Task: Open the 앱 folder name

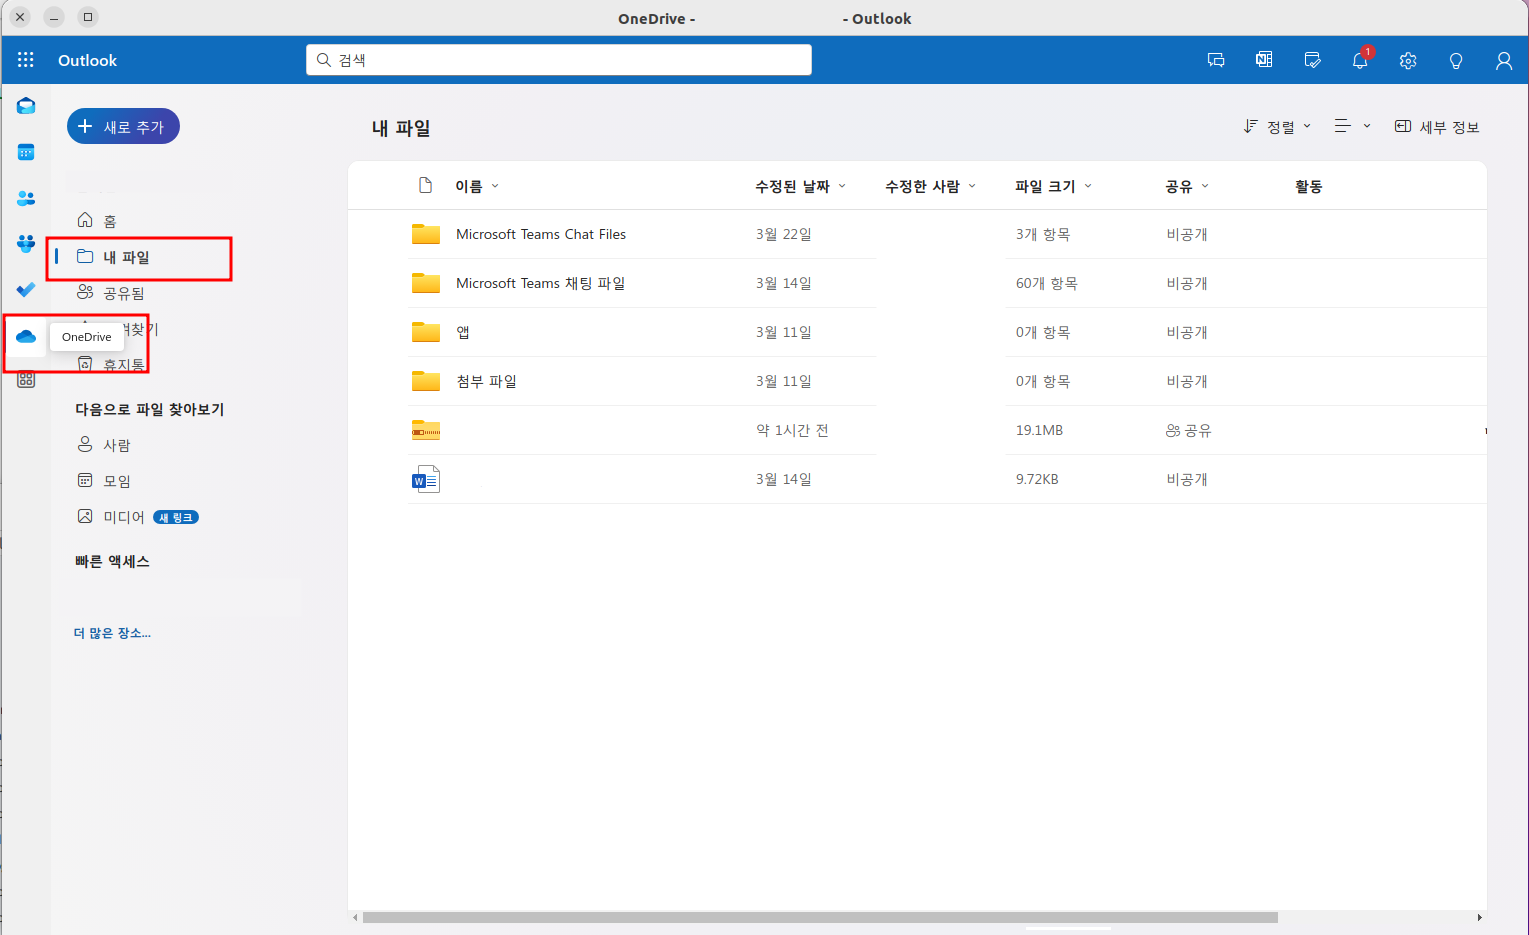Action: tap(463, 332)
